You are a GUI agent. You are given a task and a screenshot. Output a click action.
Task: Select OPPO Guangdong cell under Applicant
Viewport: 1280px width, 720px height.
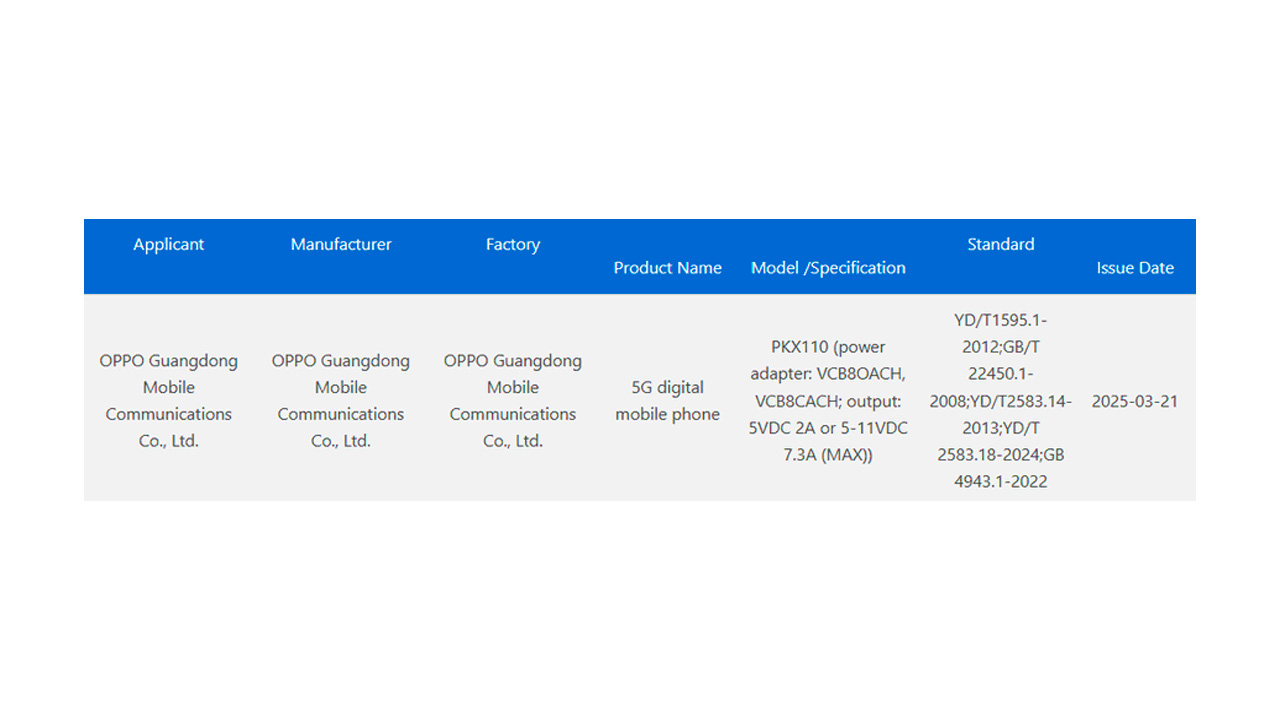click(169, 401)
